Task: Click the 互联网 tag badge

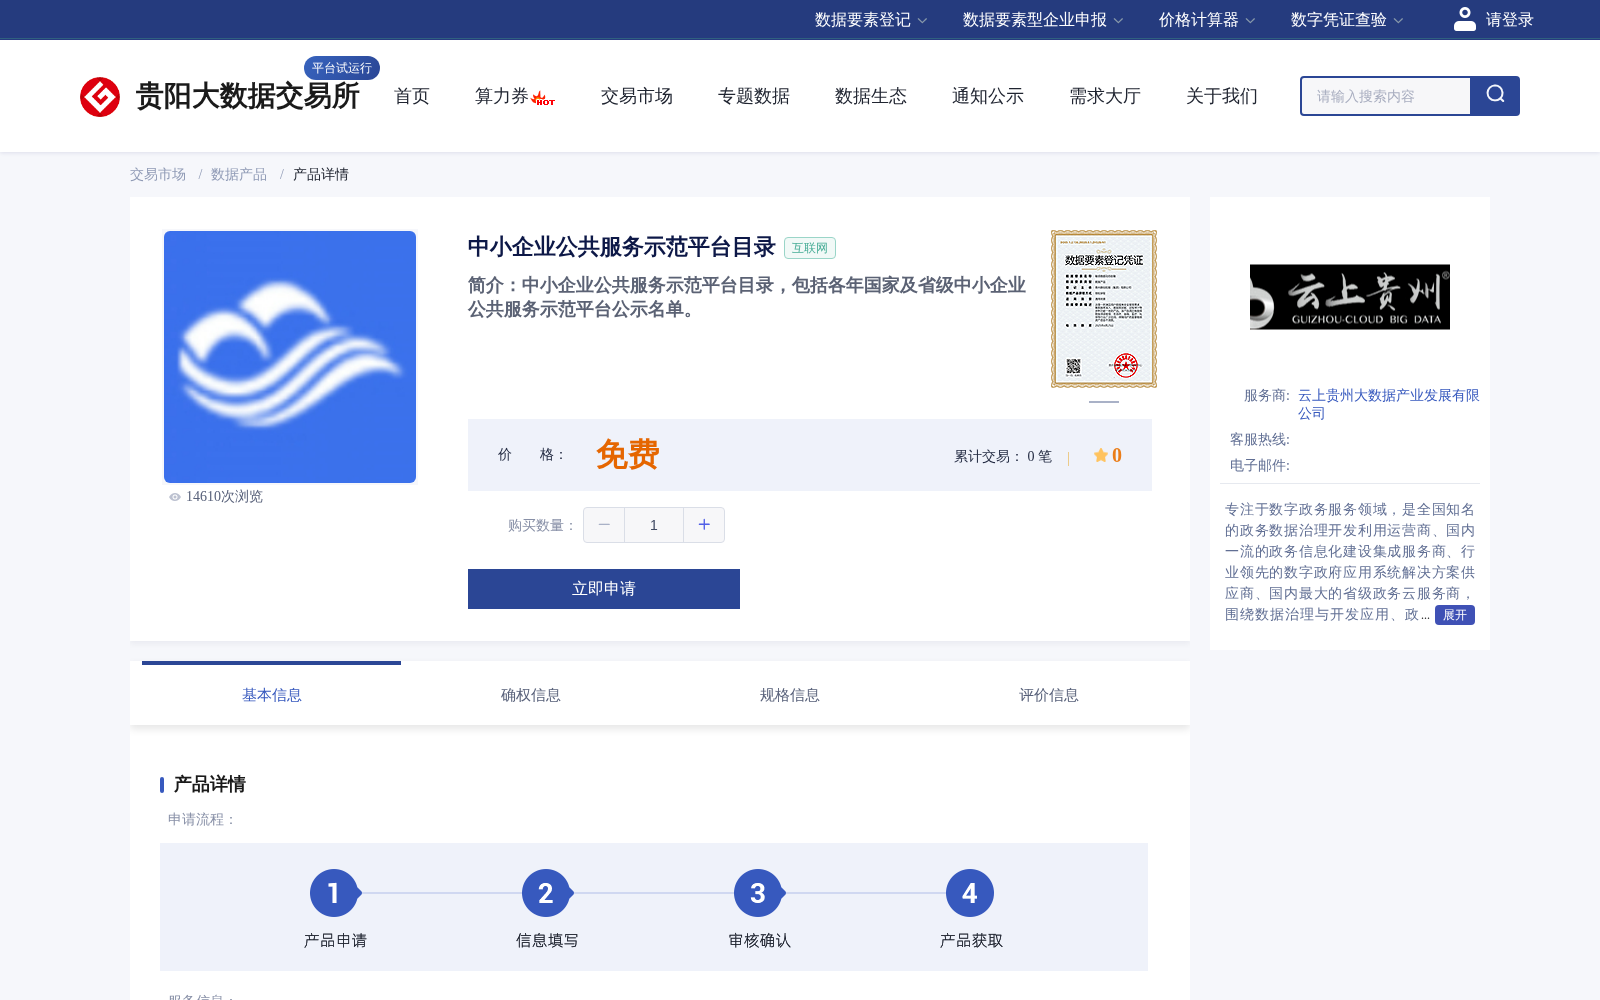Action: click(810, 248)
